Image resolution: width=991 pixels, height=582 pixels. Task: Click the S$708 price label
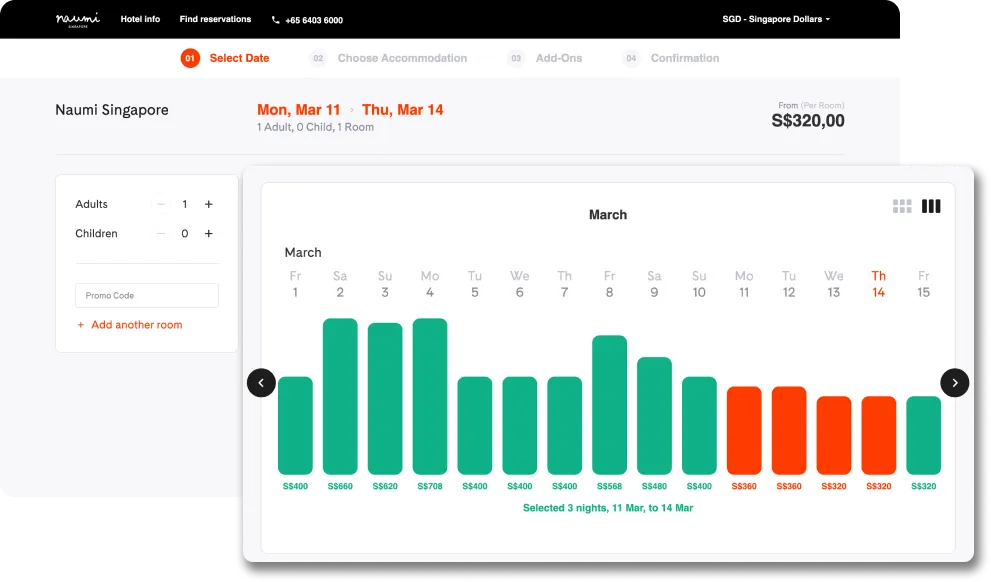pyautogui.click(x=430, y=487)
